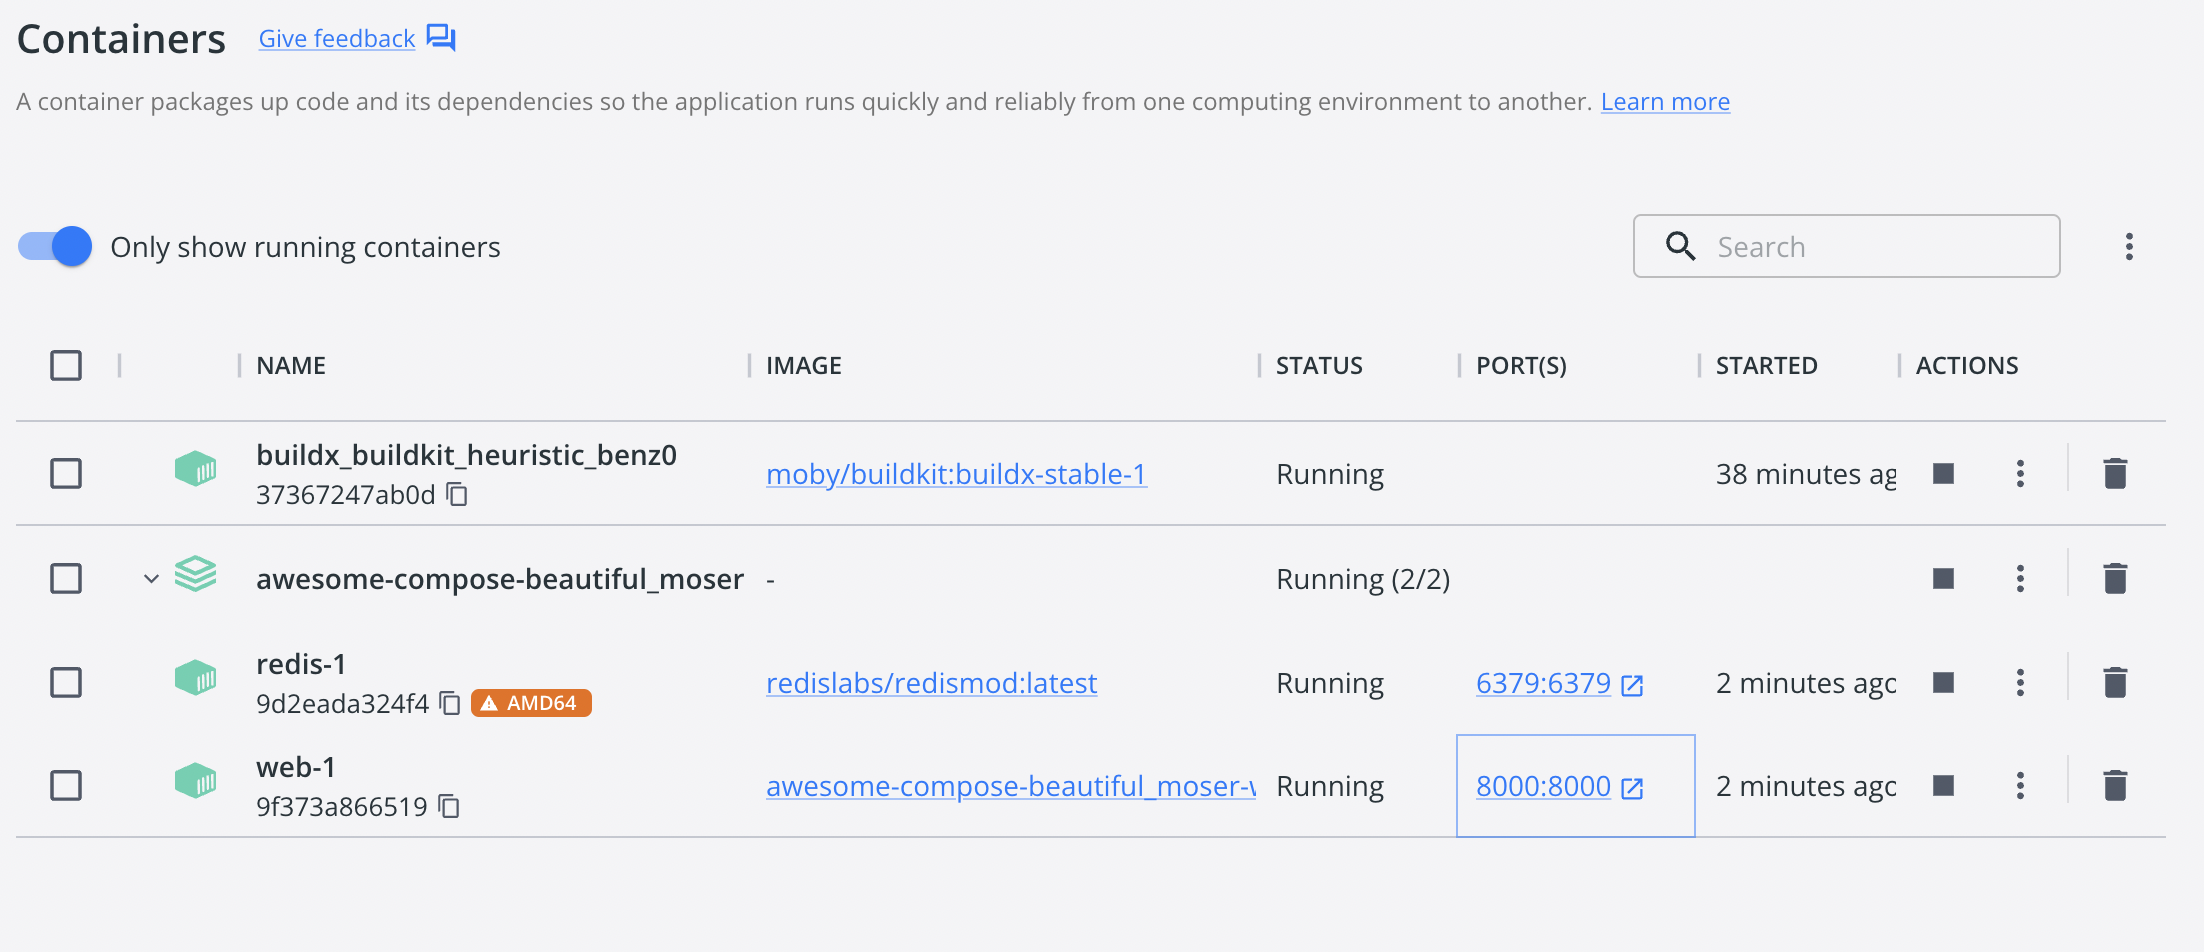Click the container icon of buildx_buildkit_heuristic_benz0
Screen dimensions: 2204x952
coord(195,468)
